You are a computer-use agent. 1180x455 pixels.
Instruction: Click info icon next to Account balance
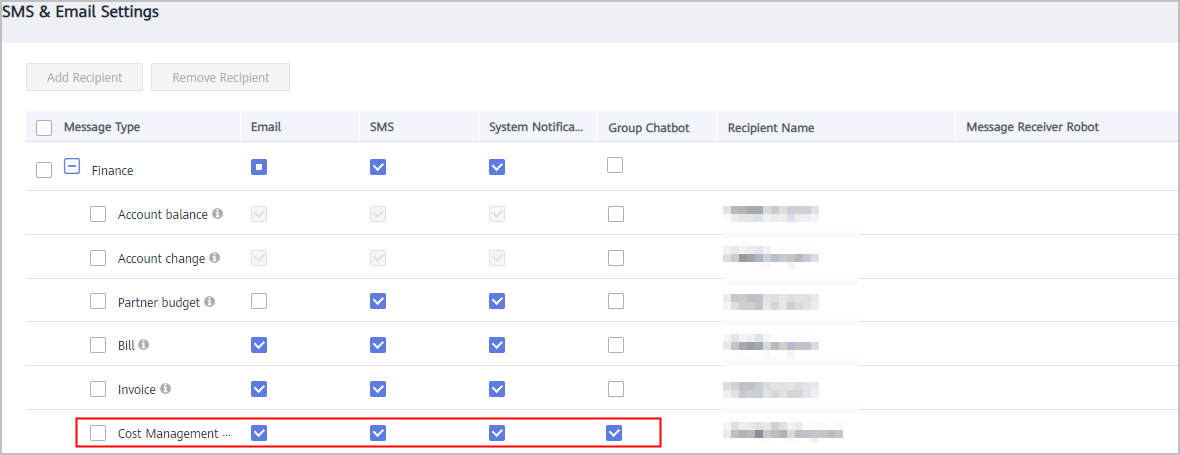[x=217, y=214]
